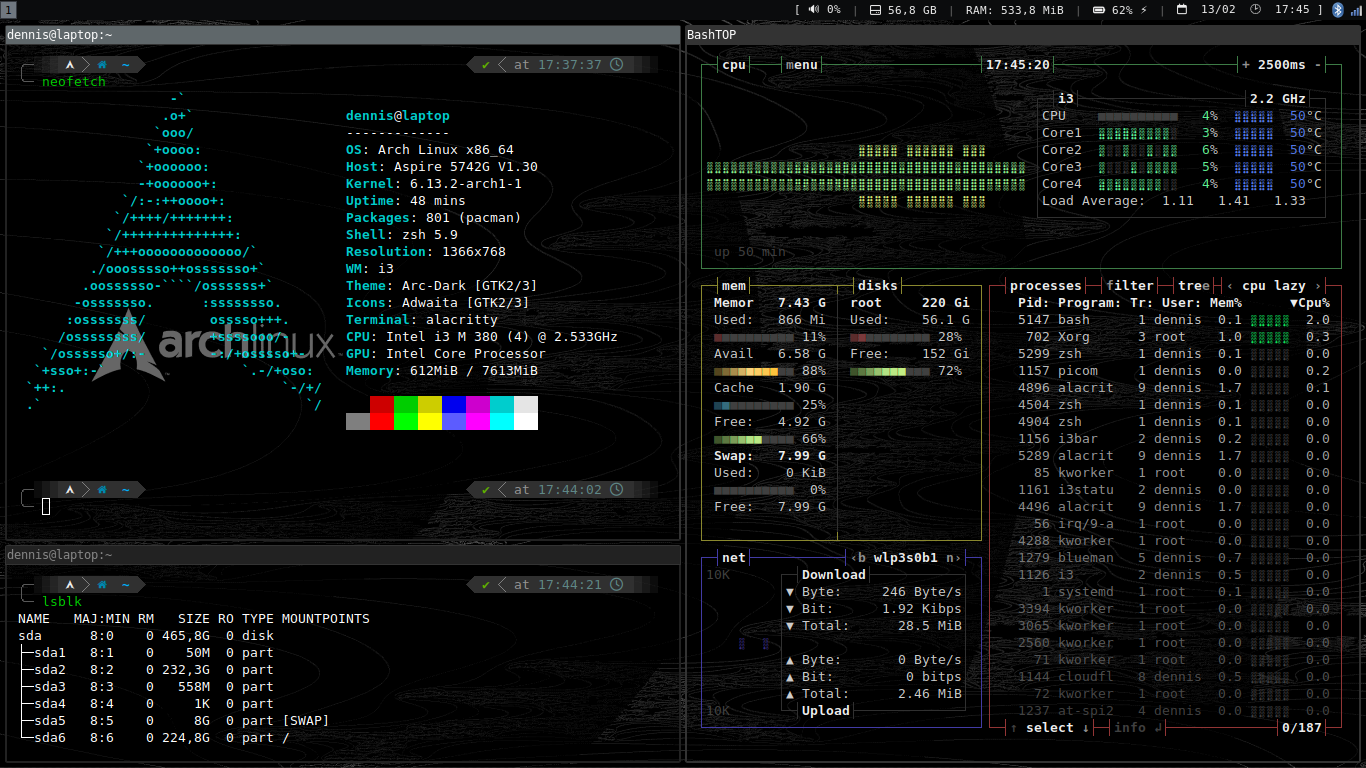Click the RAM: 533,8 MiB status entry
Image resolution: width=1366 pixels, height=768 pixels.
coord(1015,9)
